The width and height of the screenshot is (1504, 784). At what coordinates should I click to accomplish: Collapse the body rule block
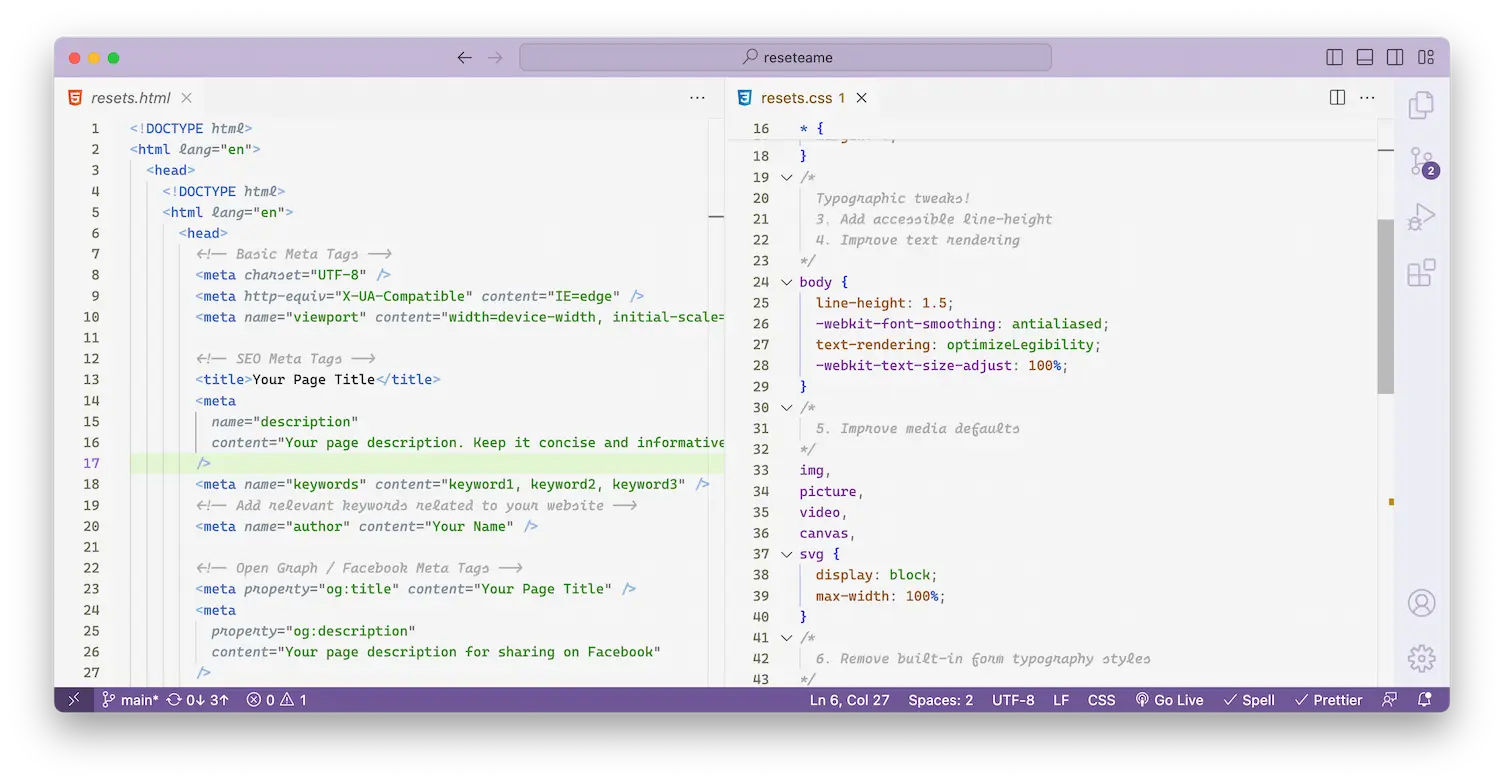coord(786,281)
